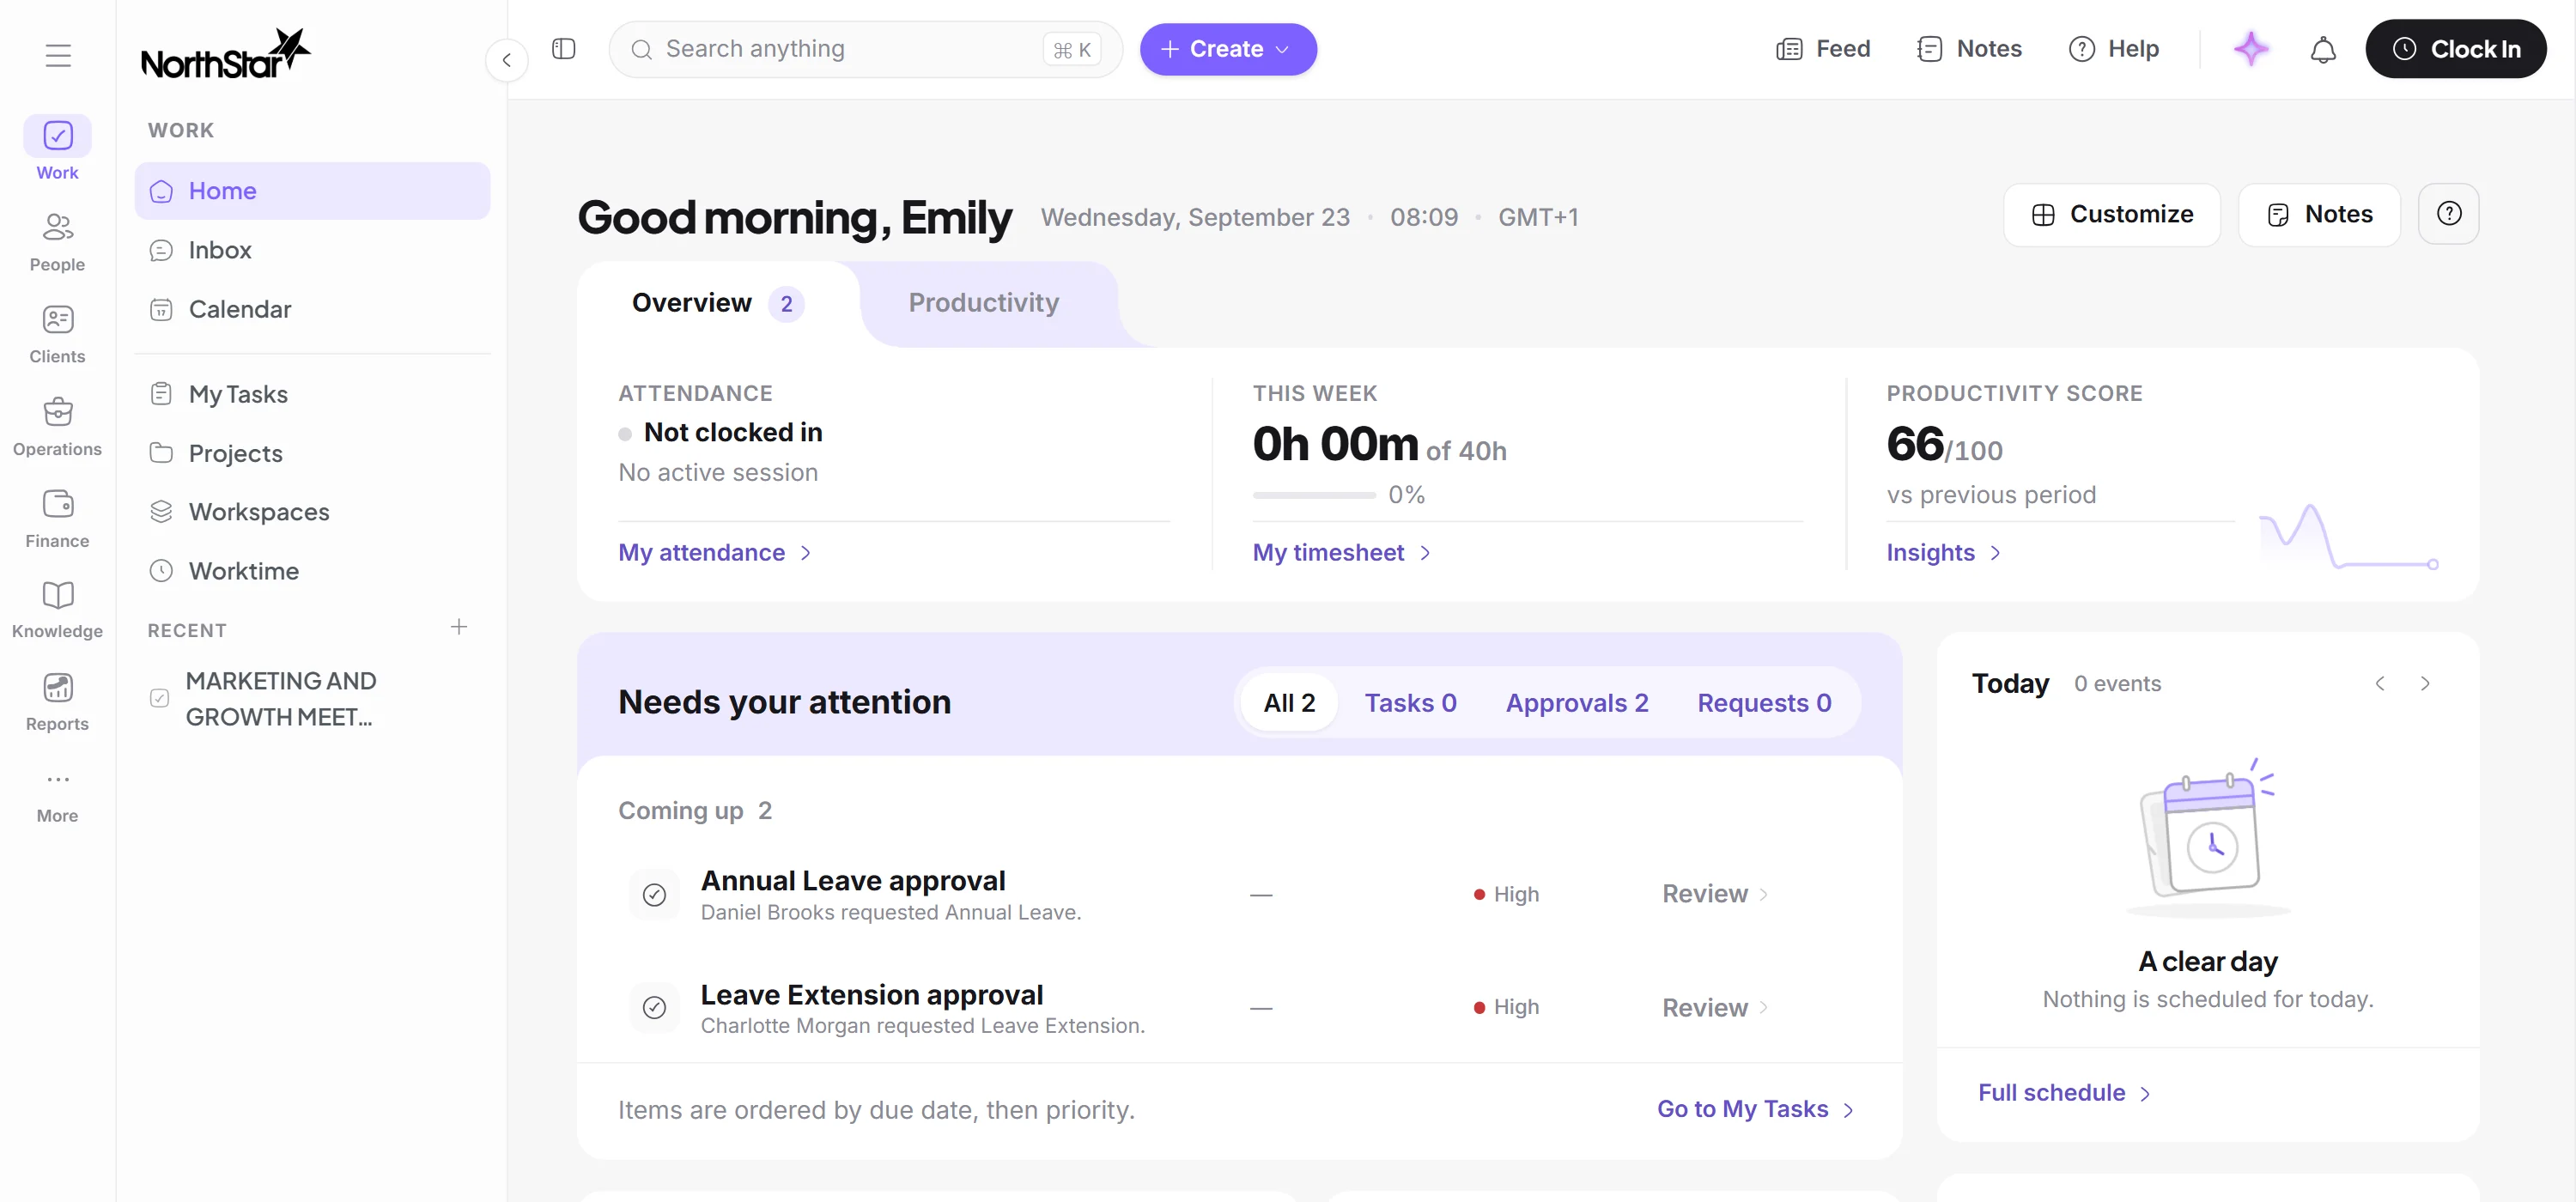
Task: Go to previous day in Today panel
Action: (2380, 684)
